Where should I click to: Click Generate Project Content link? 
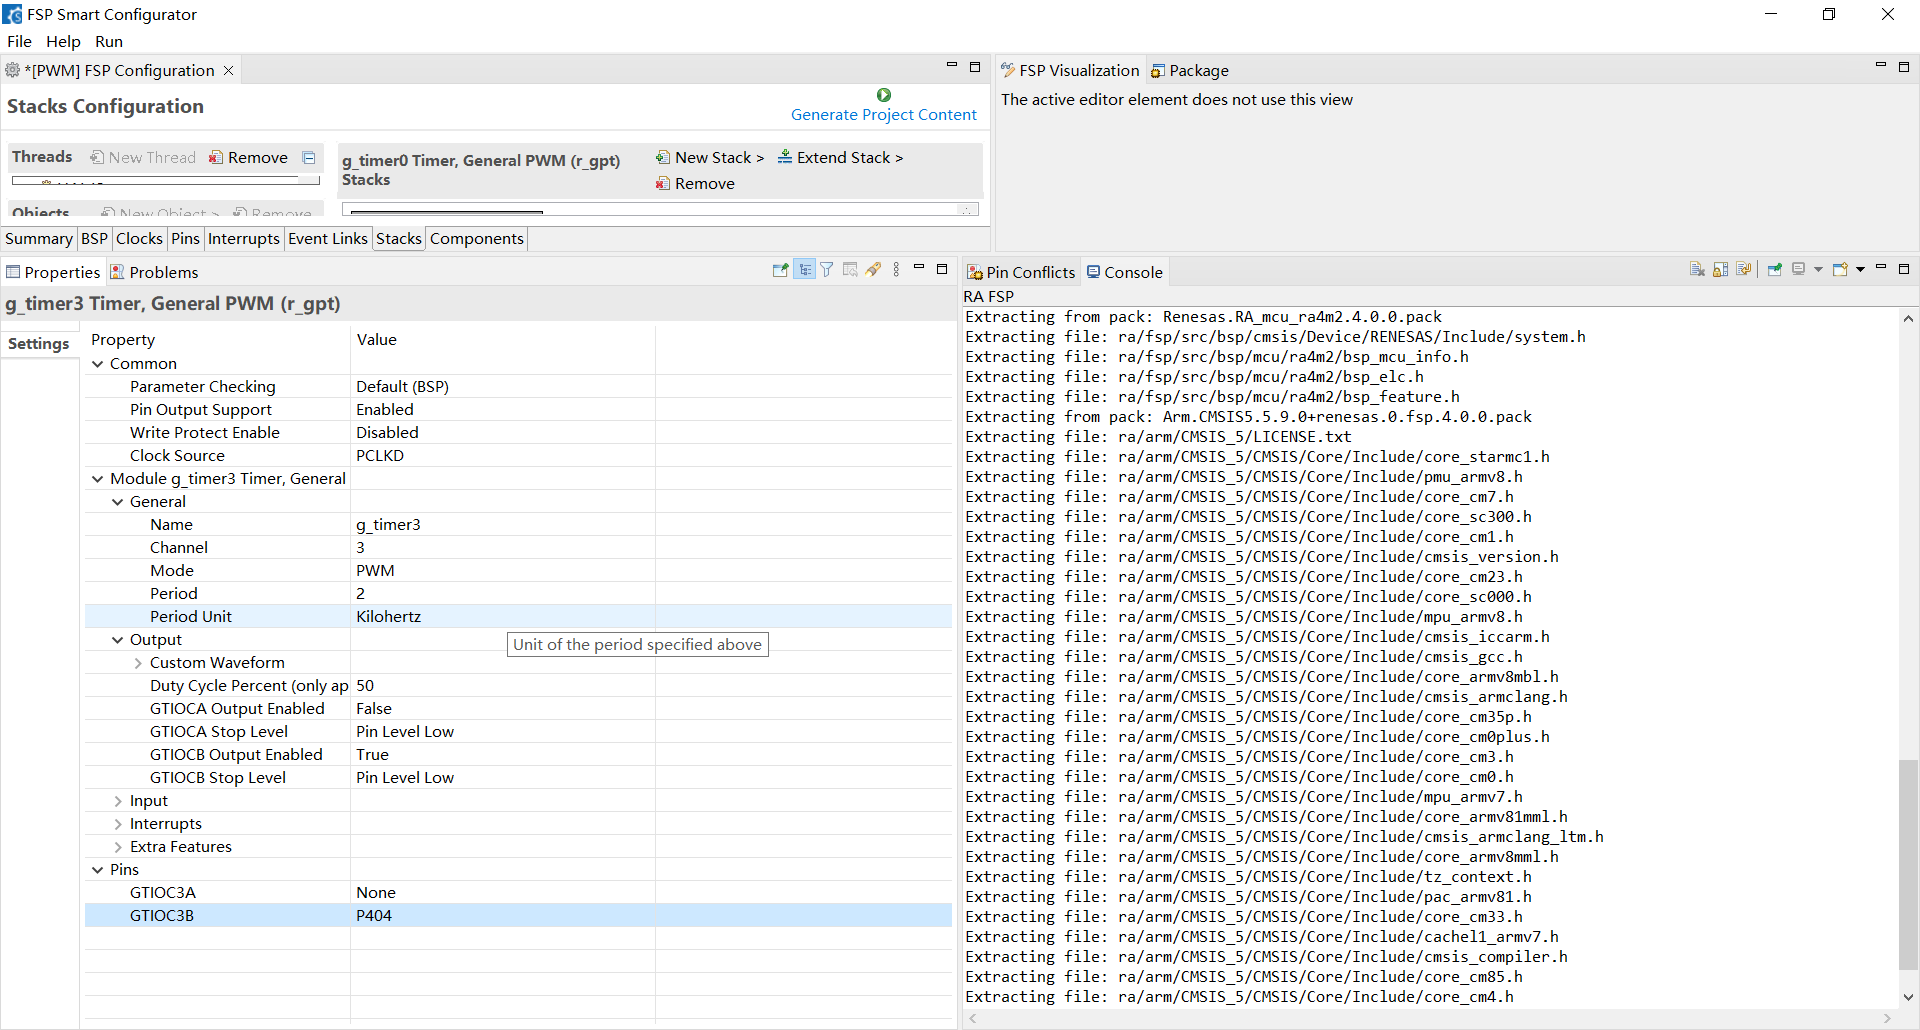tap(884, 115)
